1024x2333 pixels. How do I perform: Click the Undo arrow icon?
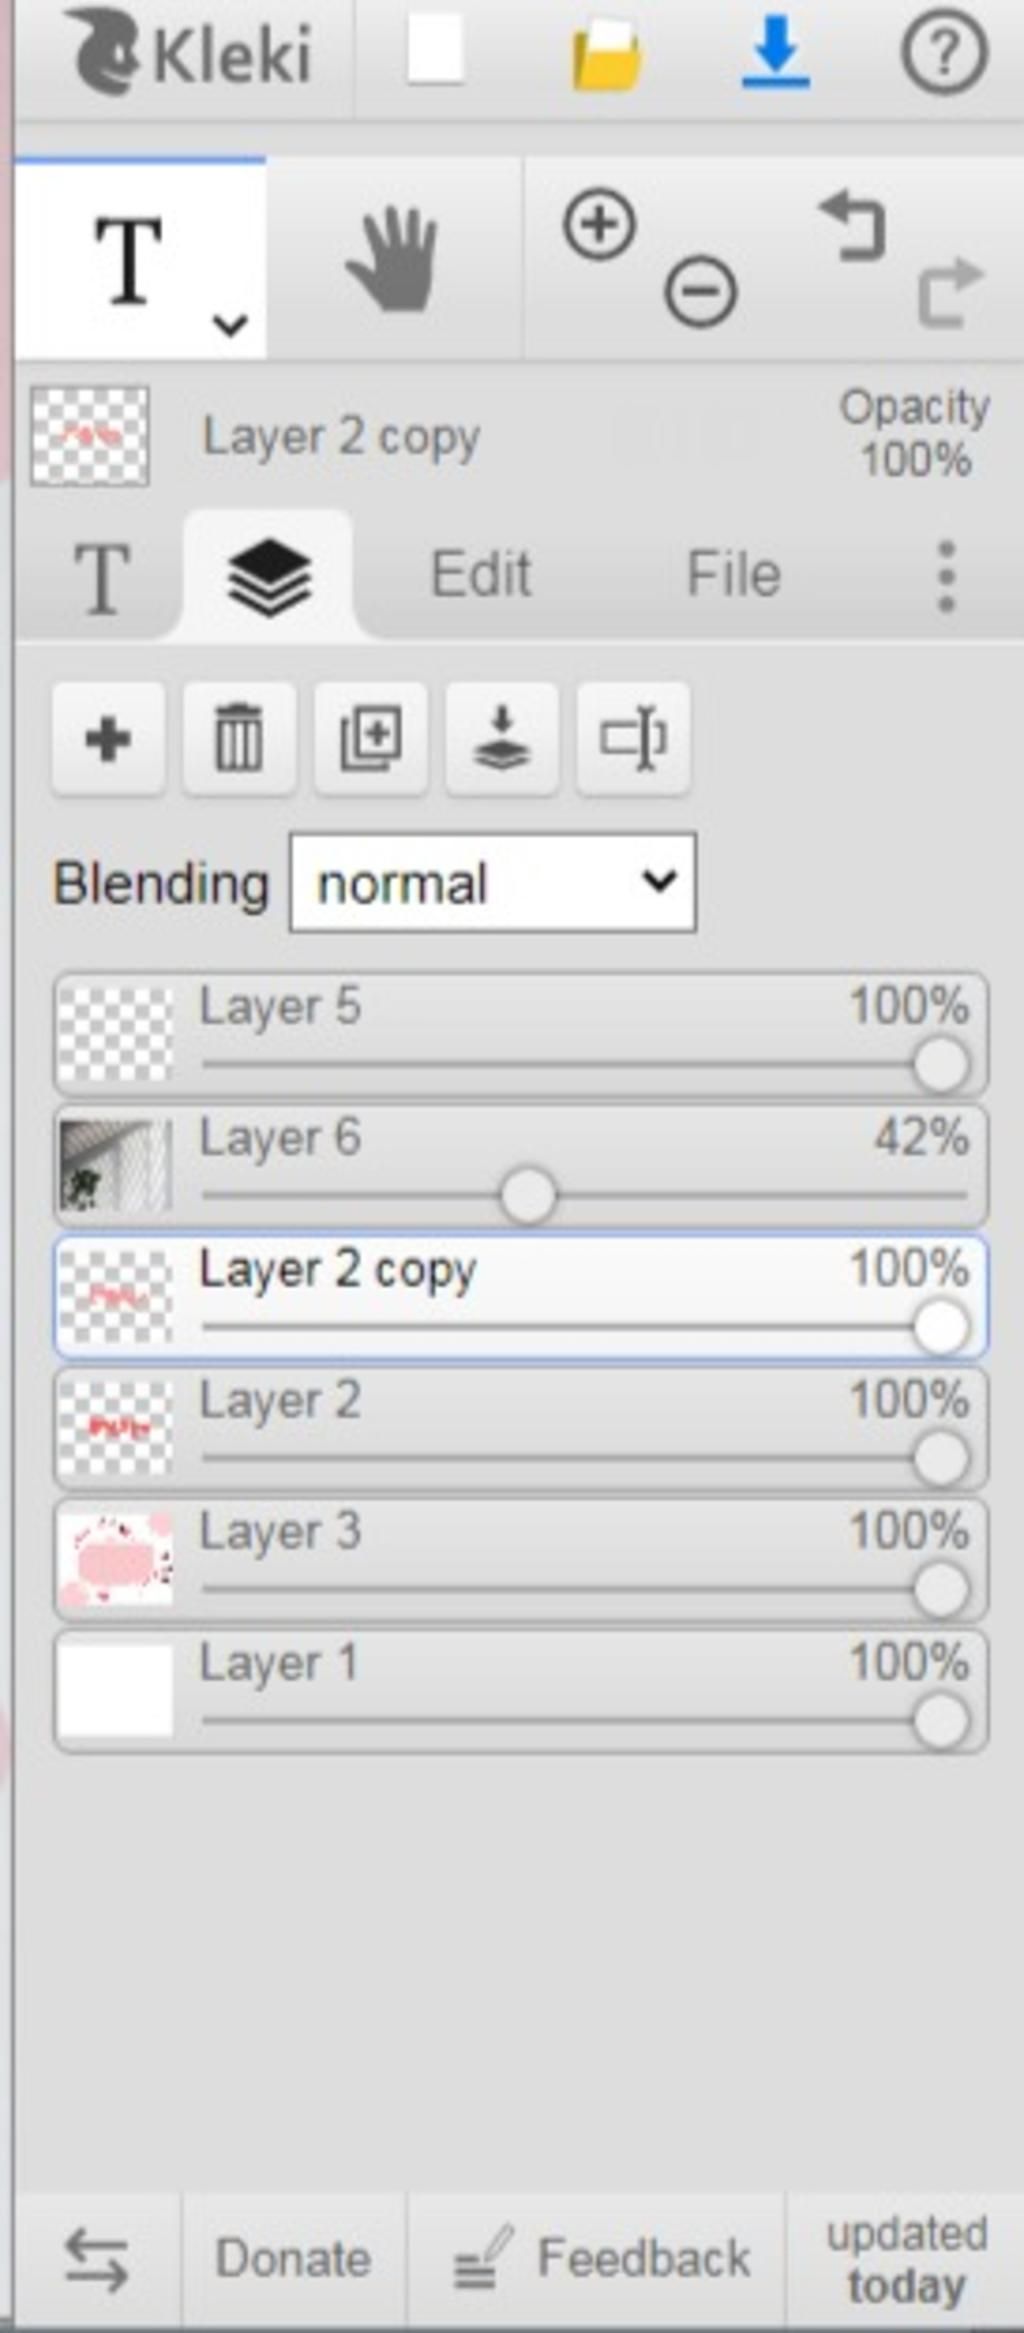click(853, 227)
